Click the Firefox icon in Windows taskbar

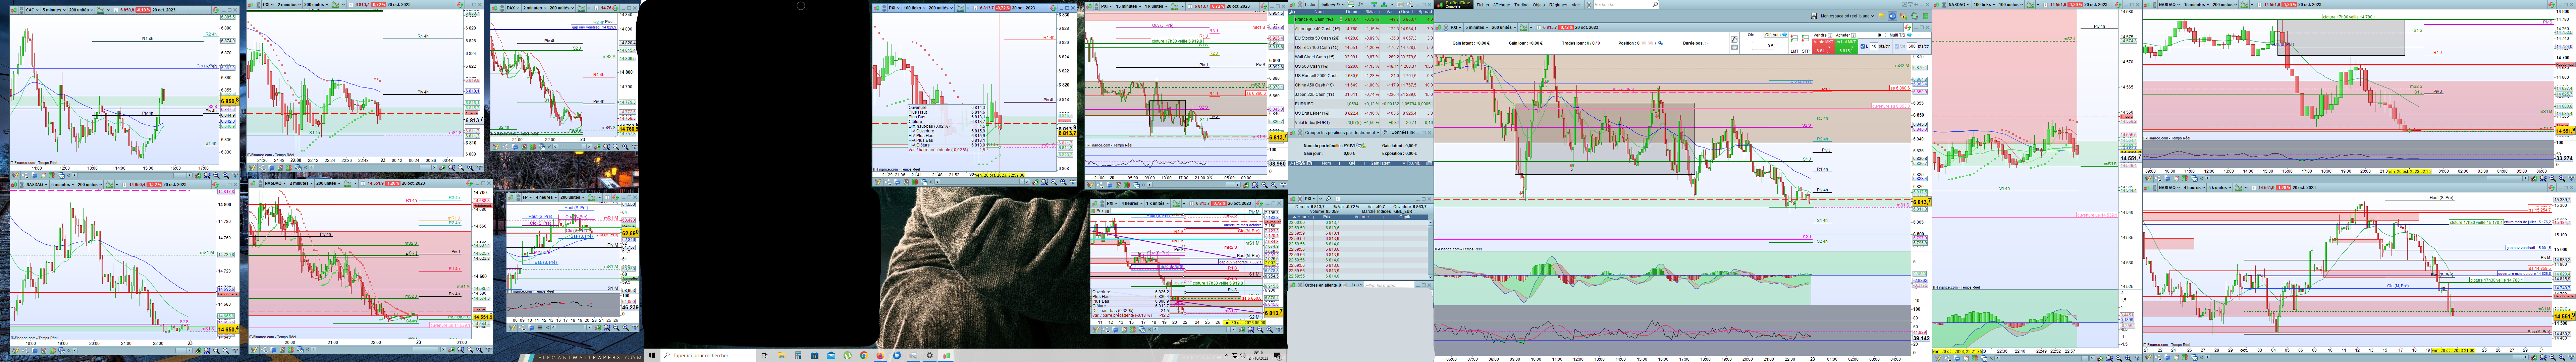tap(880, 355)
